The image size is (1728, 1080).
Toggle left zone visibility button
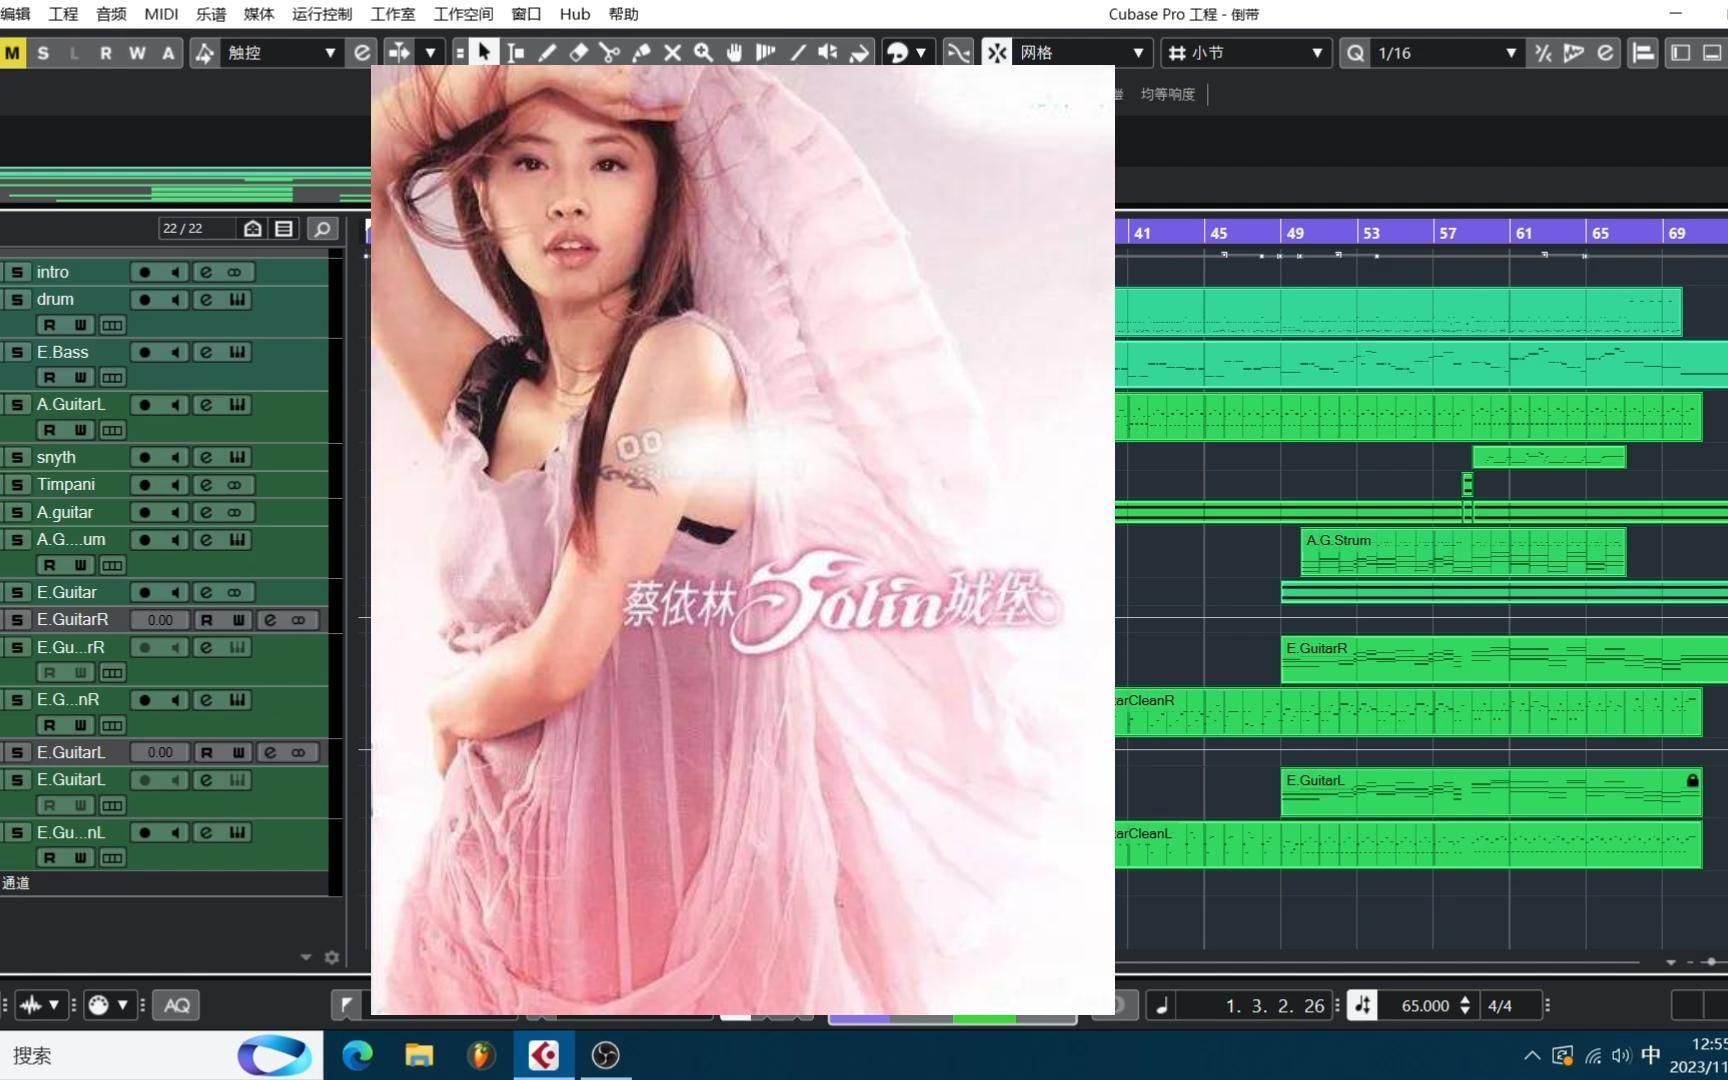(x=1681, y=53)
